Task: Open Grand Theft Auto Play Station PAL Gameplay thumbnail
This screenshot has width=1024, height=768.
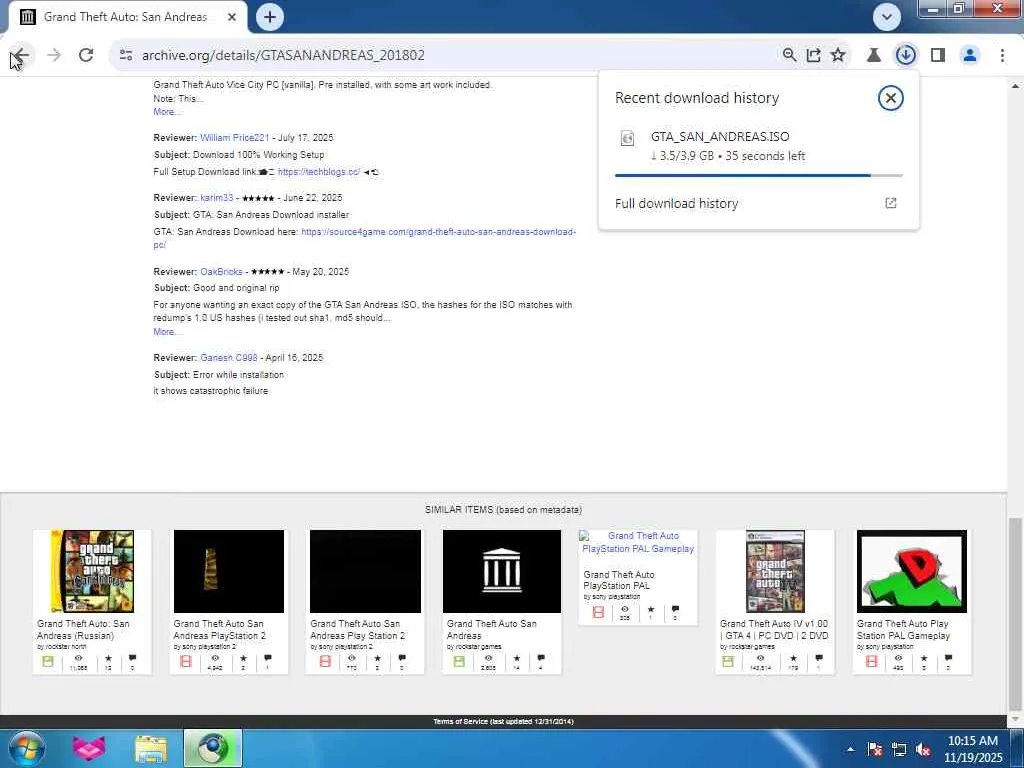Action: click(912, 571)
